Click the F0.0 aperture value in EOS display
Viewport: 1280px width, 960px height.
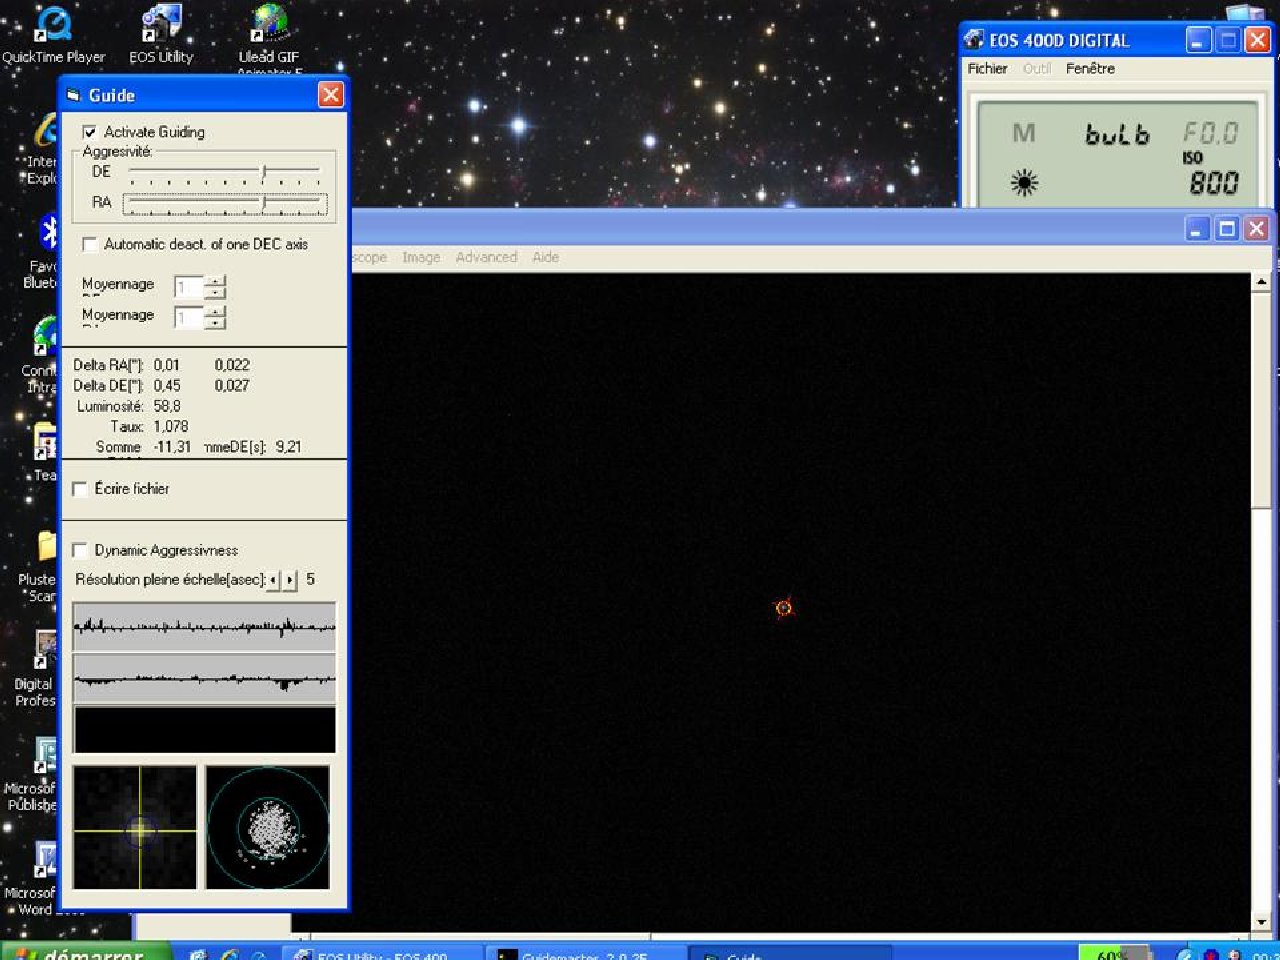pyautogui.click(x=1211, y=133)
